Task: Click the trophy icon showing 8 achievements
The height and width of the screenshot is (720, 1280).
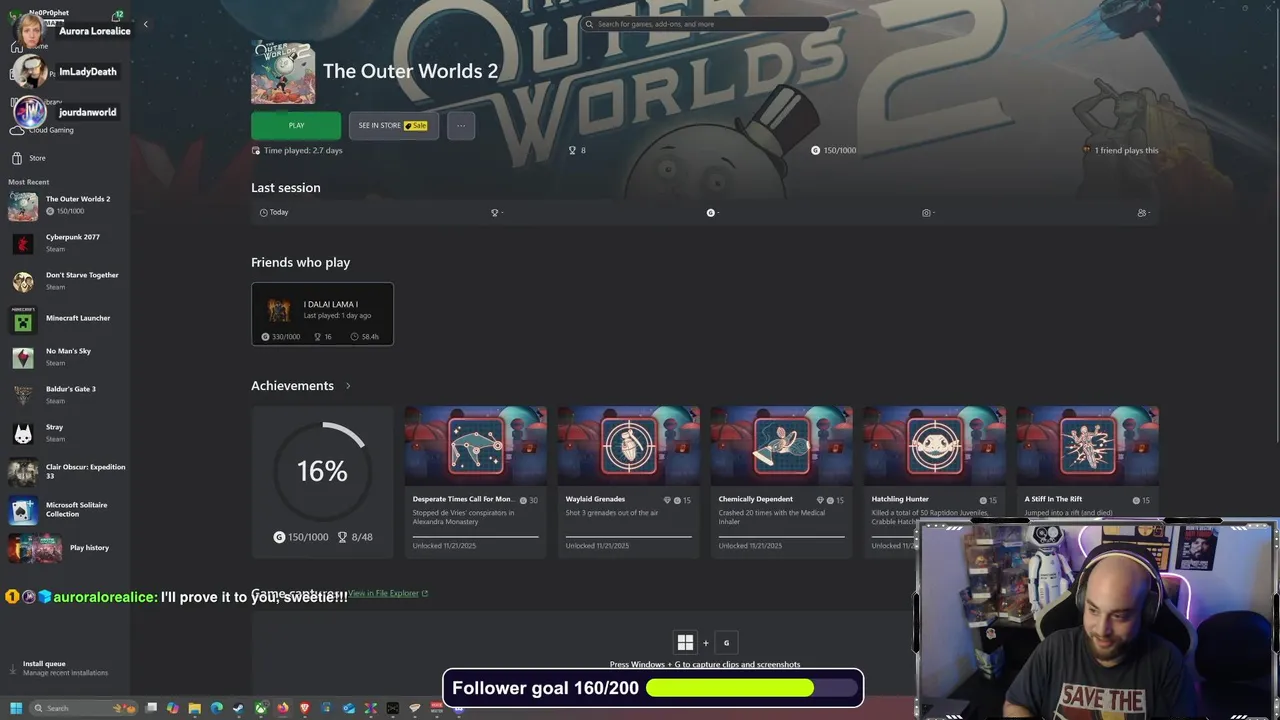Action: click(572, 150)
